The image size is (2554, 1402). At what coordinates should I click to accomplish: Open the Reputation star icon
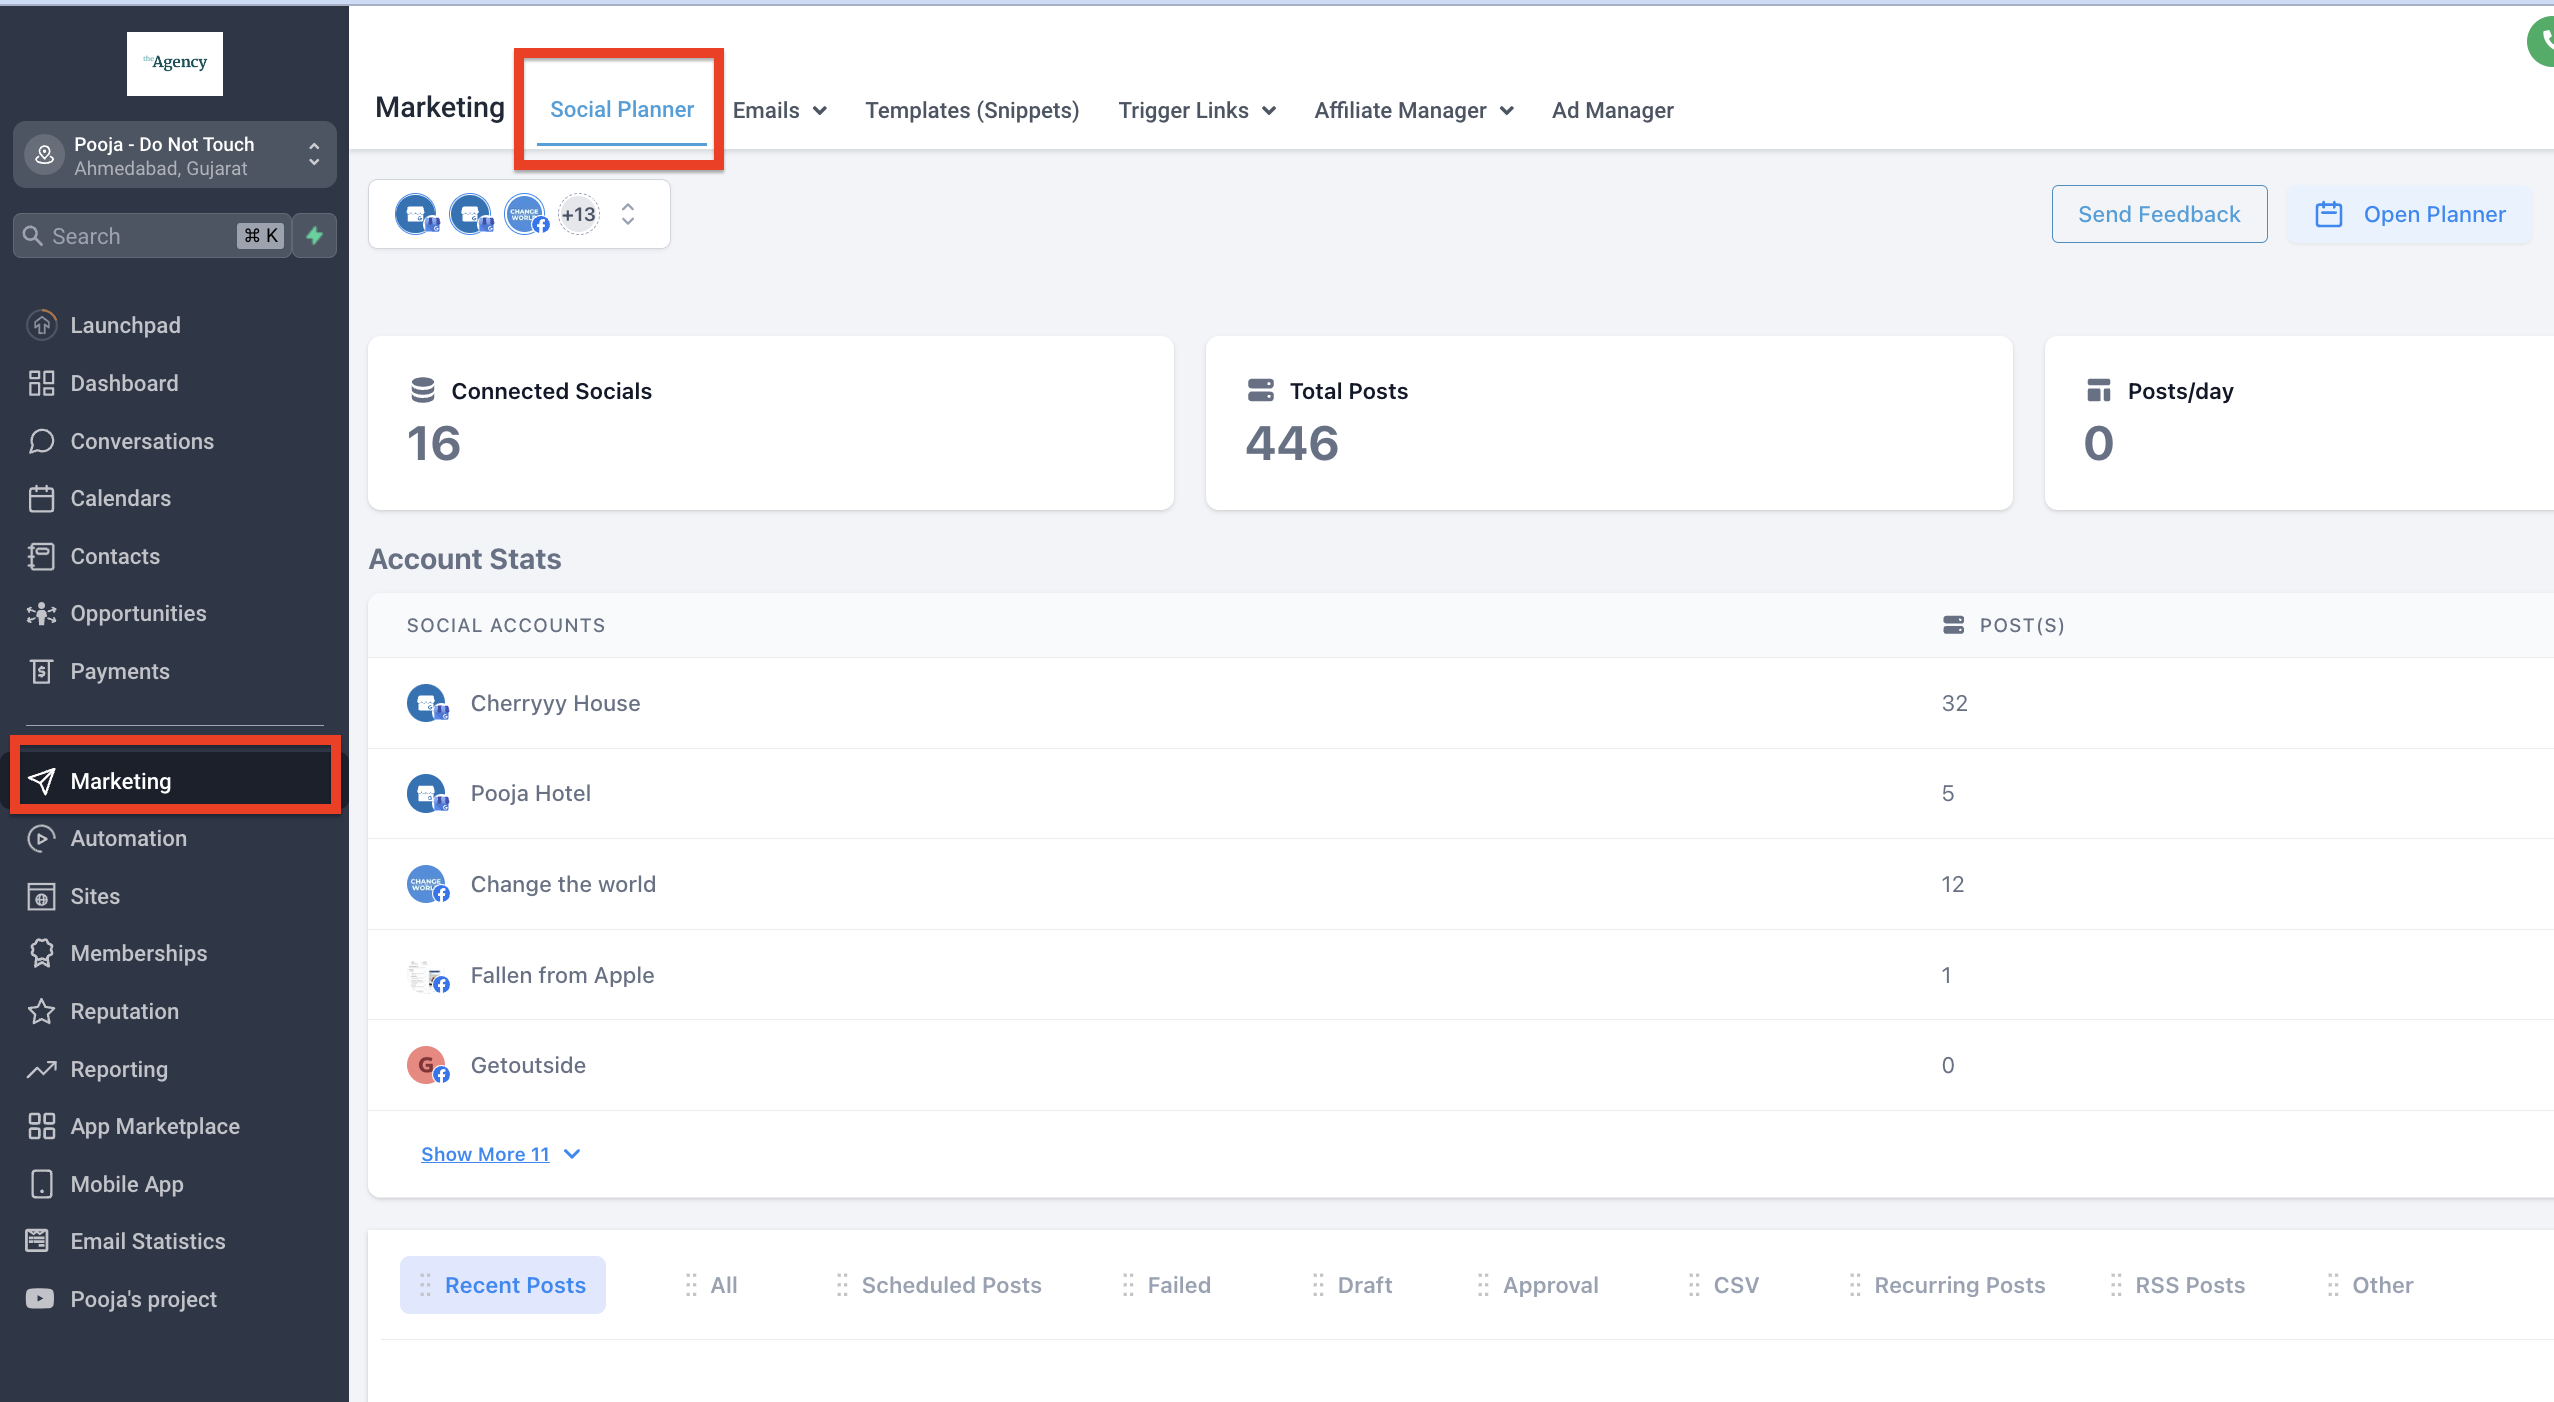41,1011
